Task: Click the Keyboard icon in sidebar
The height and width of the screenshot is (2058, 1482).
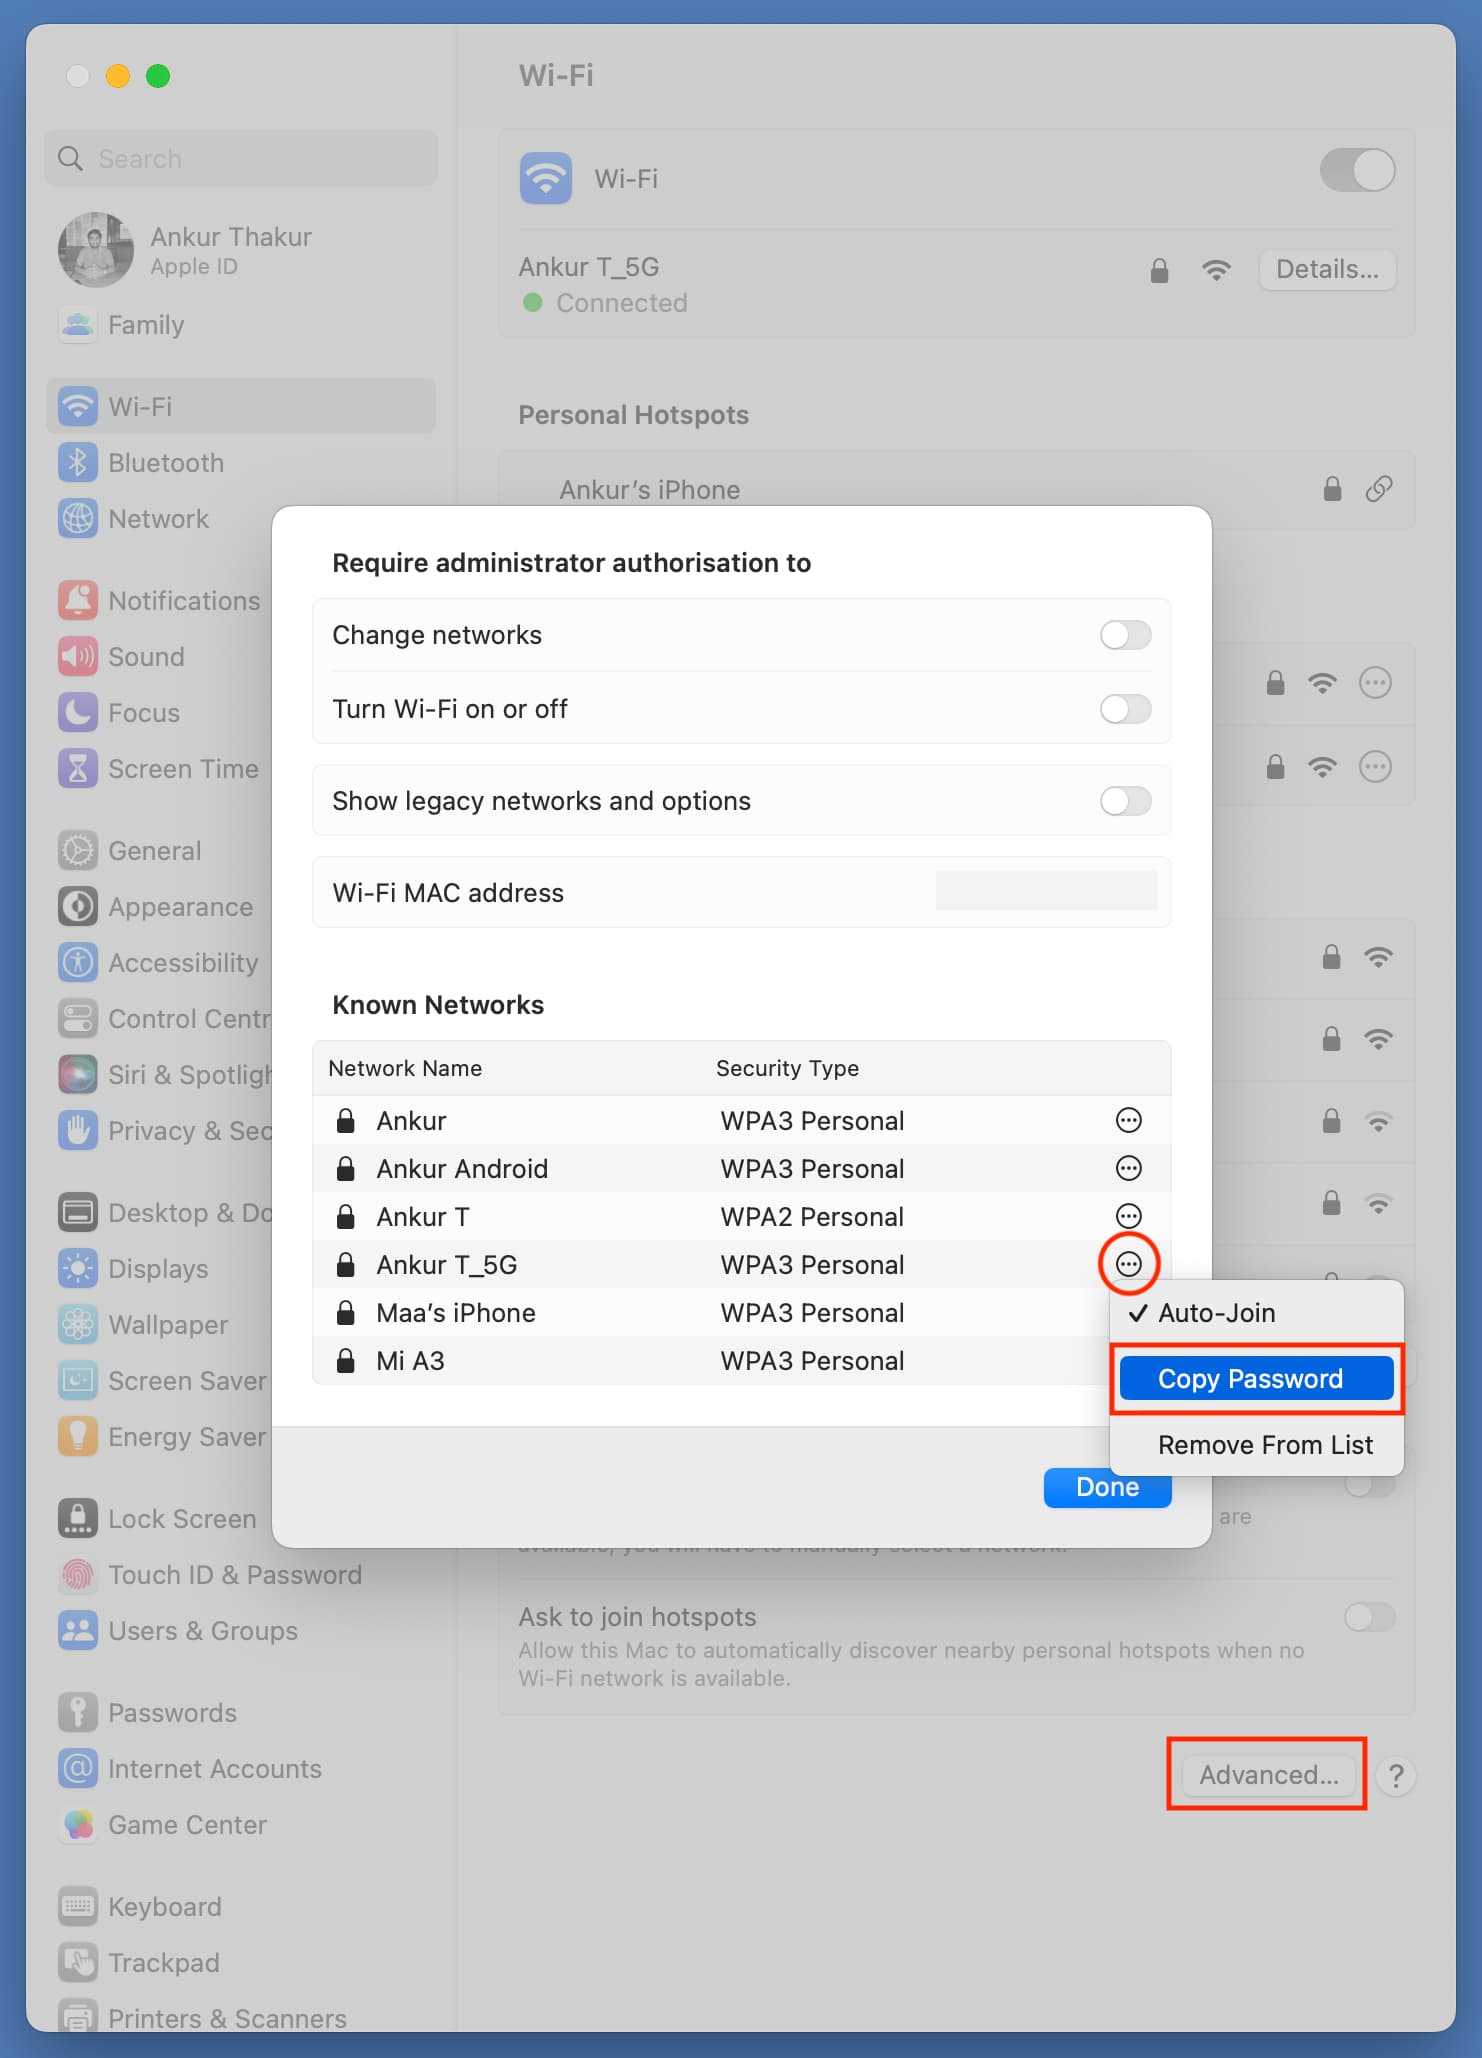Action: pyautogui.click(x=78, y=1907)
